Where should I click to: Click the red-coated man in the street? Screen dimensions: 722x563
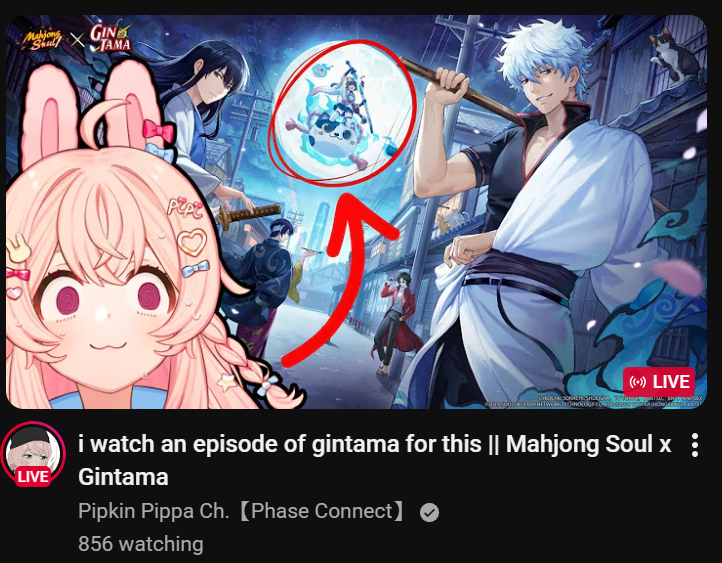click(395, 322)
